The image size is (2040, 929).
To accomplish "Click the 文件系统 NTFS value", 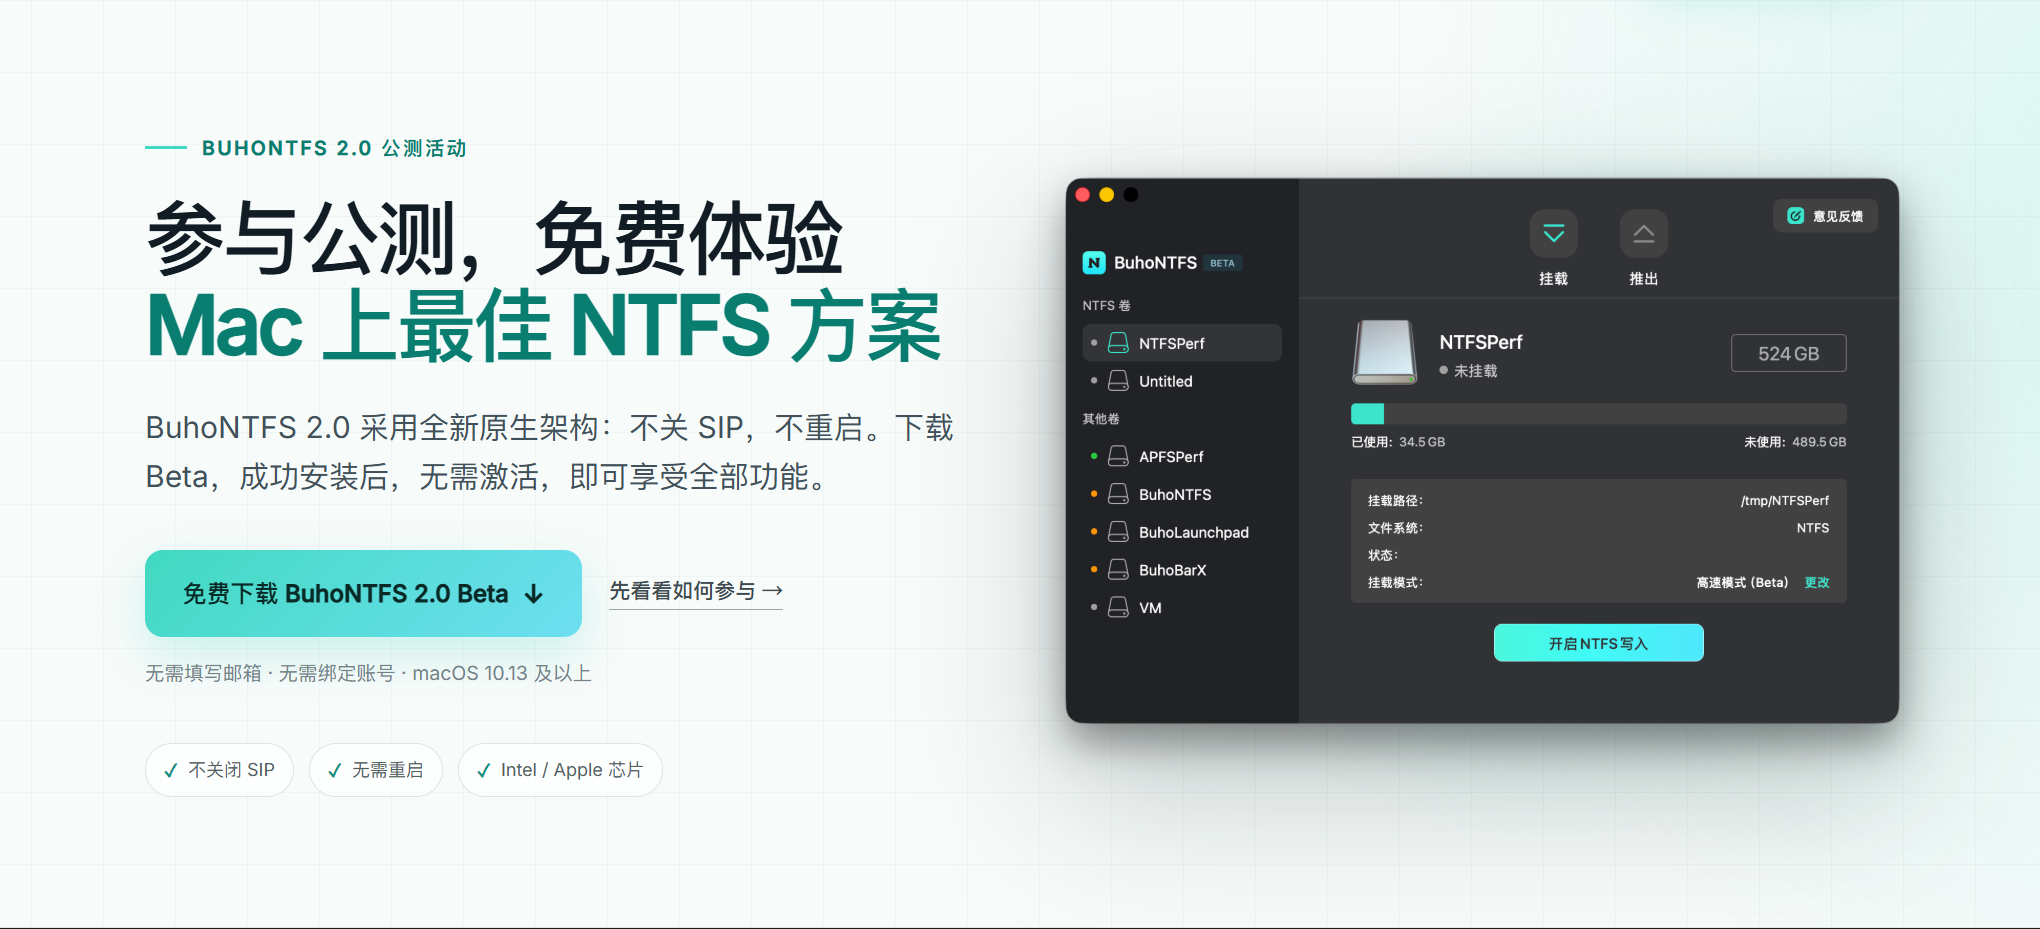I will pyautogui.click(x=1812, y=528).
